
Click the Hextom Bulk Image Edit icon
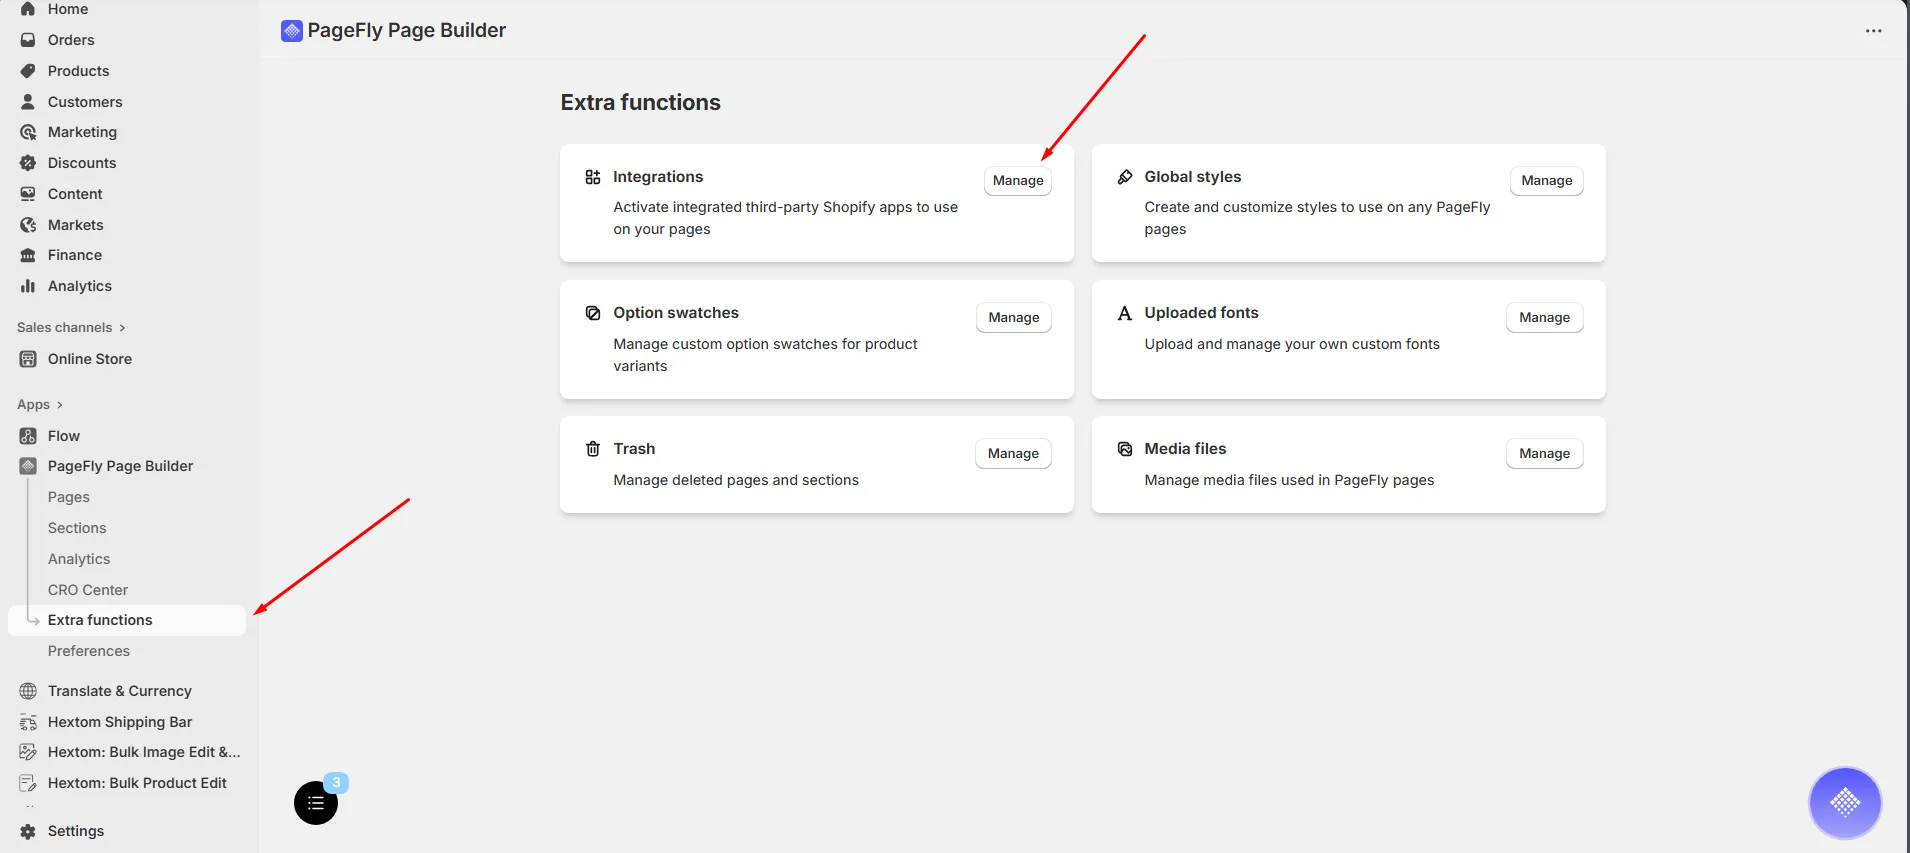[x=28, y=752]
